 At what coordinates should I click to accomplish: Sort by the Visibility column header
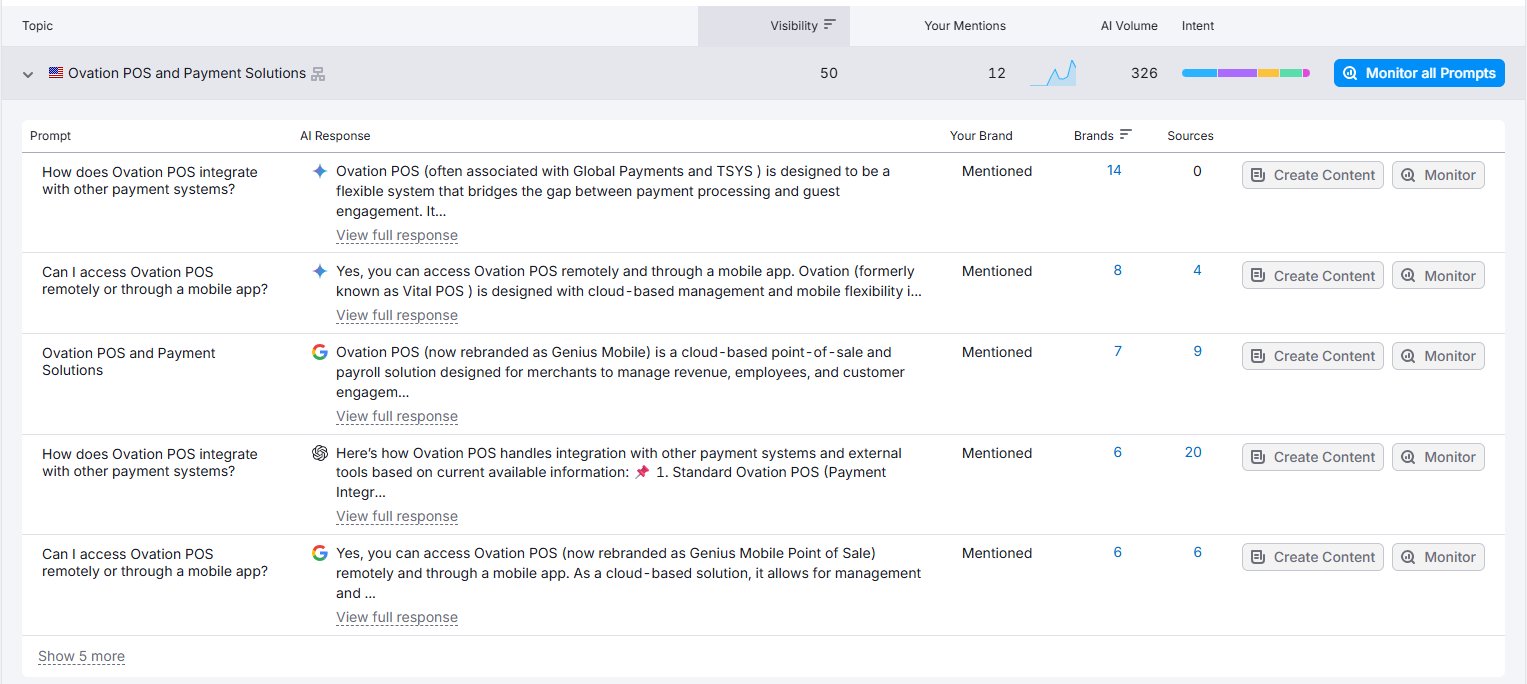(x=774, y=26)
